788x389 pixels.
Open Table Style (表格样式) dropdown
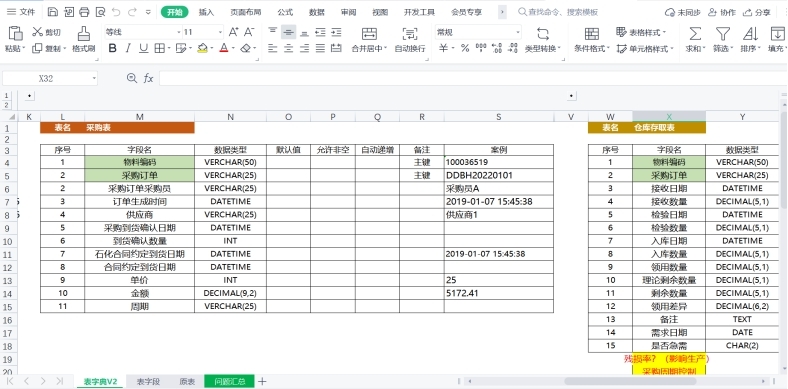[641, 32]
